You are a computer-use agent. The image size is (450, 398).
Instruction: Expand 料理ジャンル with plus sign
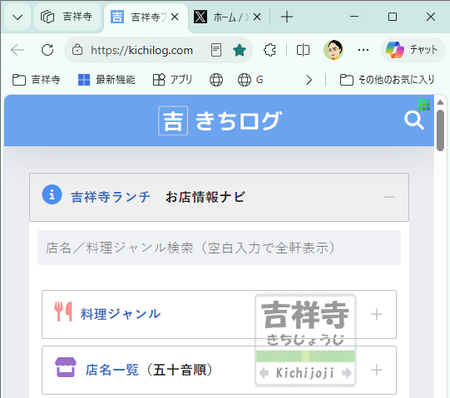point(377,314)
